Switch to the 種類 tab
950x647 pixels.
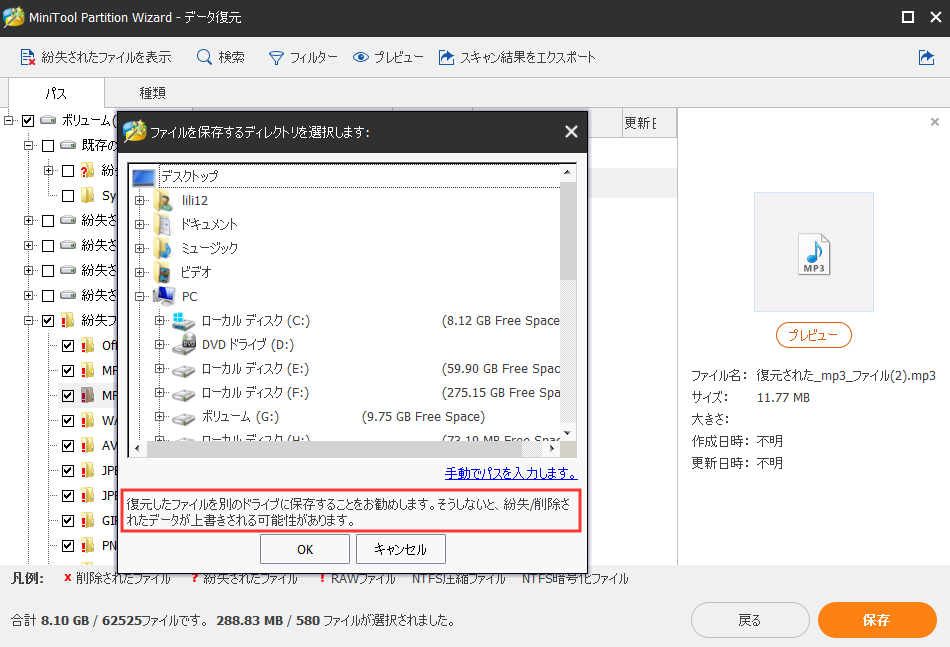coord(153,93)
